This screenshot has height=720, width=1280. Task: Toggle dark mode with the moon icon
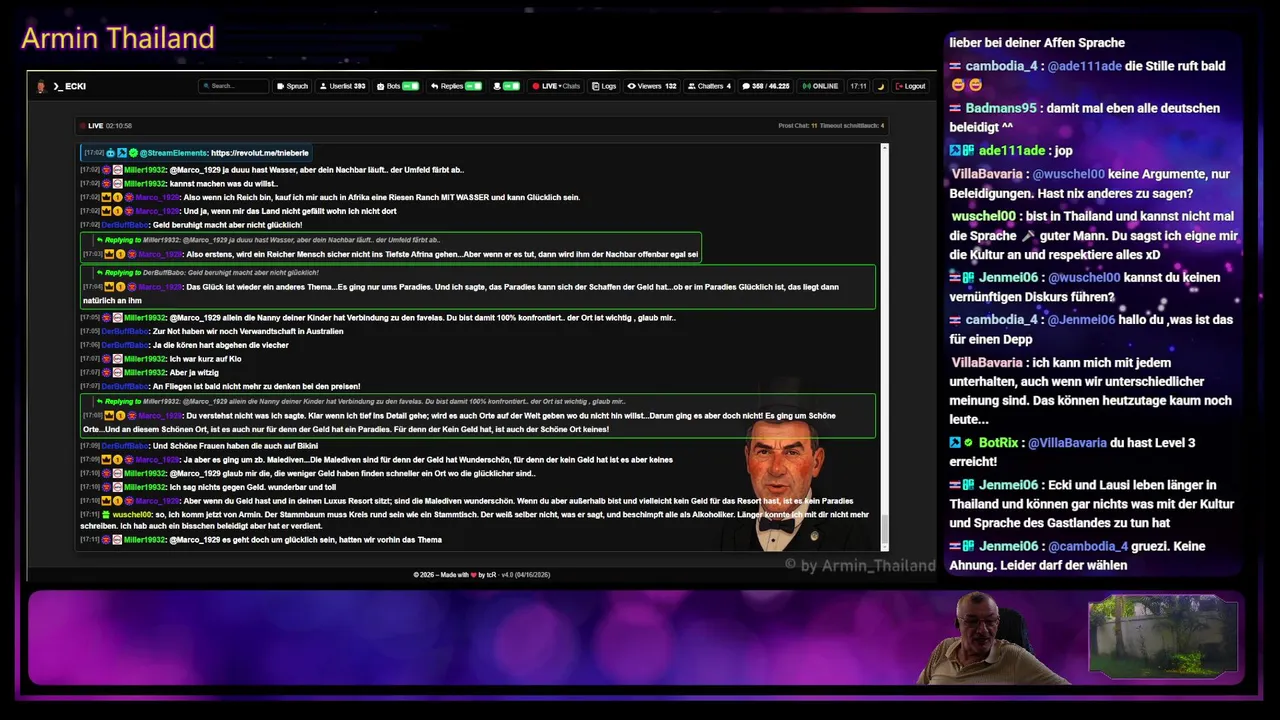(x=881, y=86)
